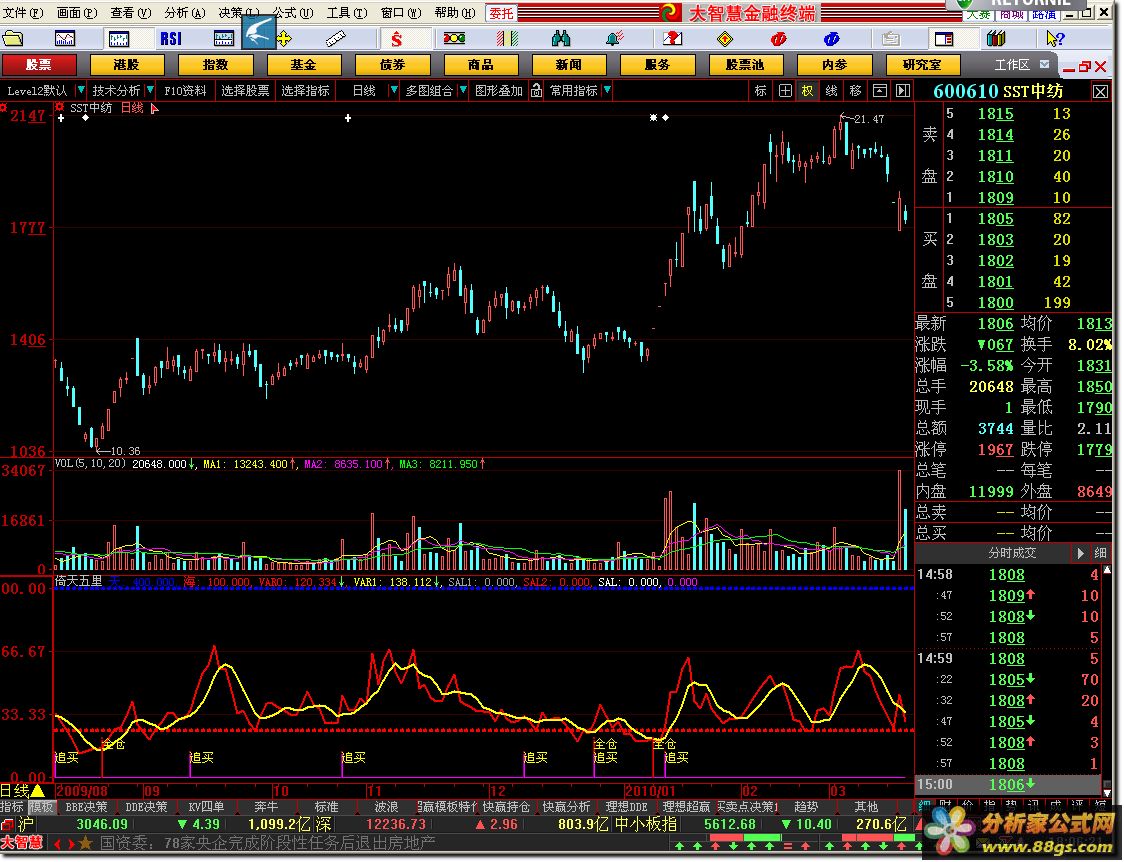Open the 文件(F) menu

[x=24, y=12]
